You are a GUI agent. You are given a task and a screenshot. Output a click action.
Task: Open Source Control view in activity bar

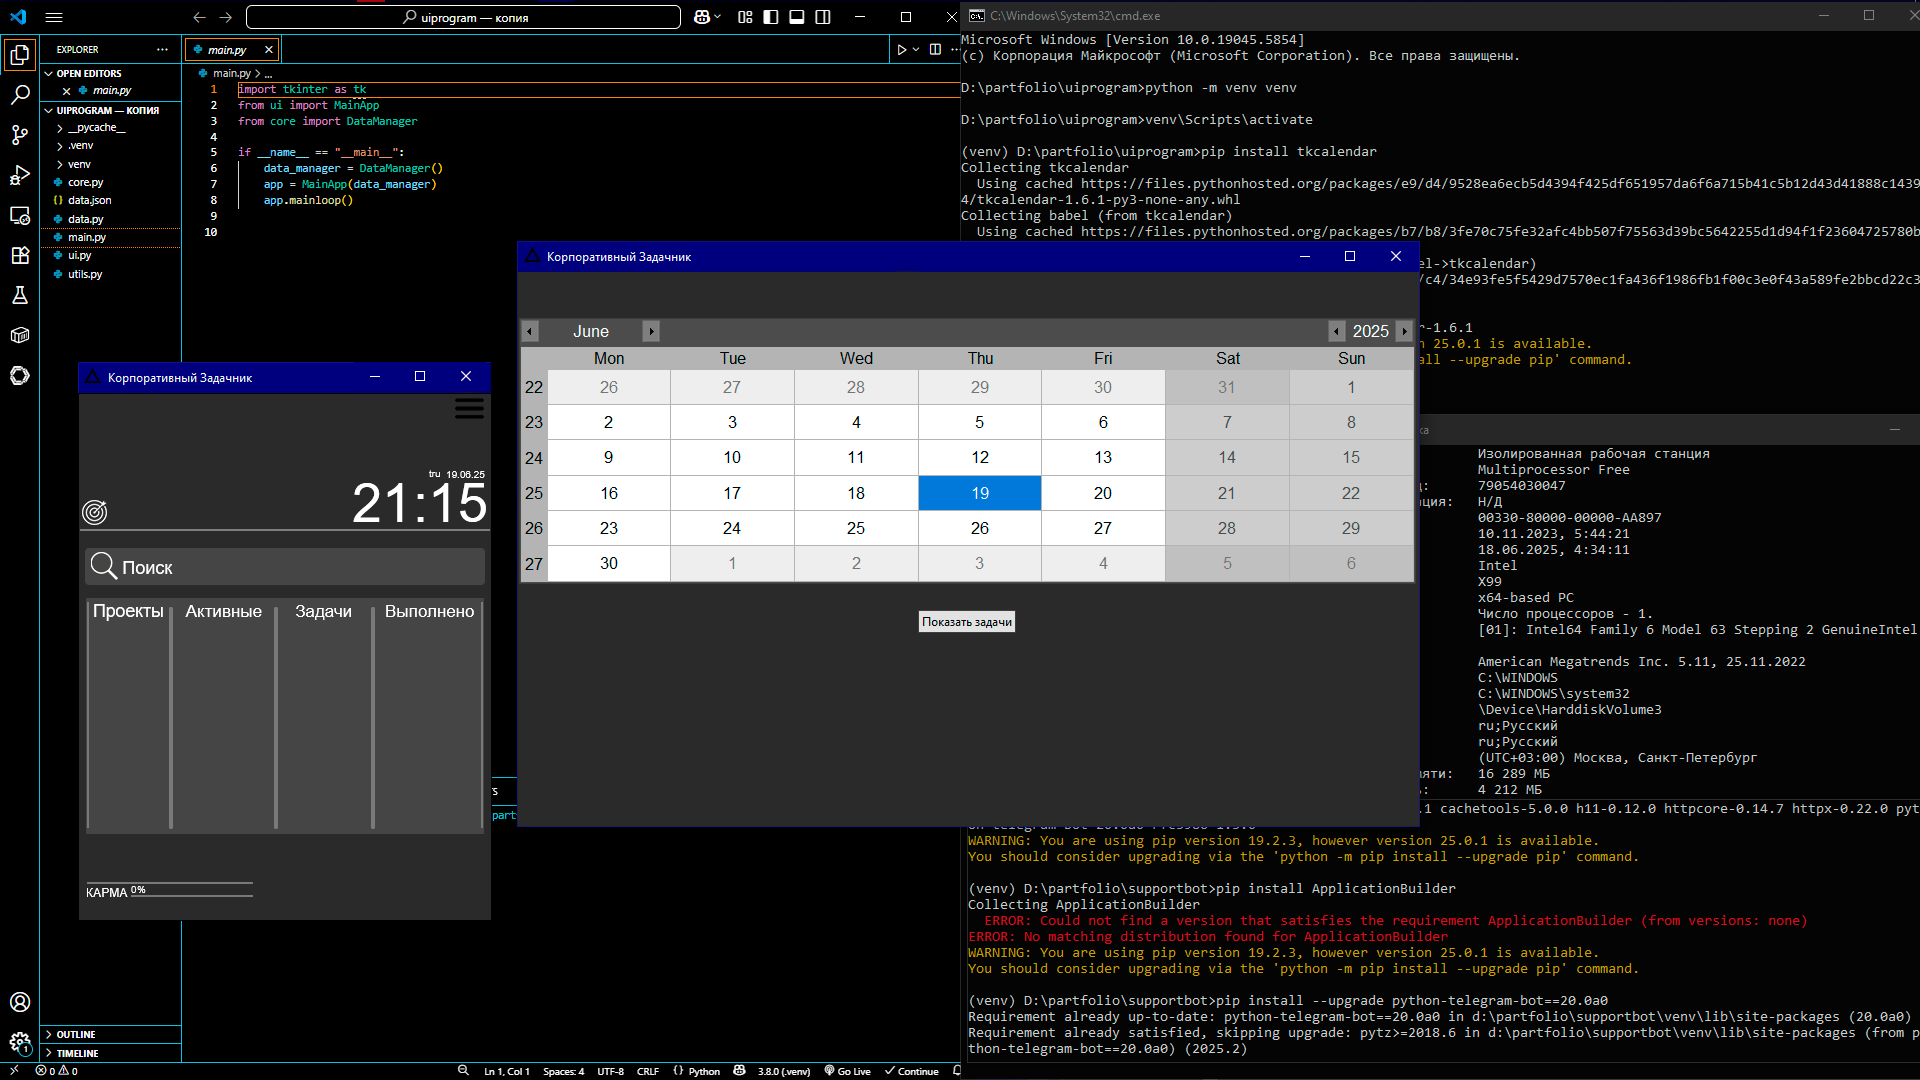(x=20, y=135)
